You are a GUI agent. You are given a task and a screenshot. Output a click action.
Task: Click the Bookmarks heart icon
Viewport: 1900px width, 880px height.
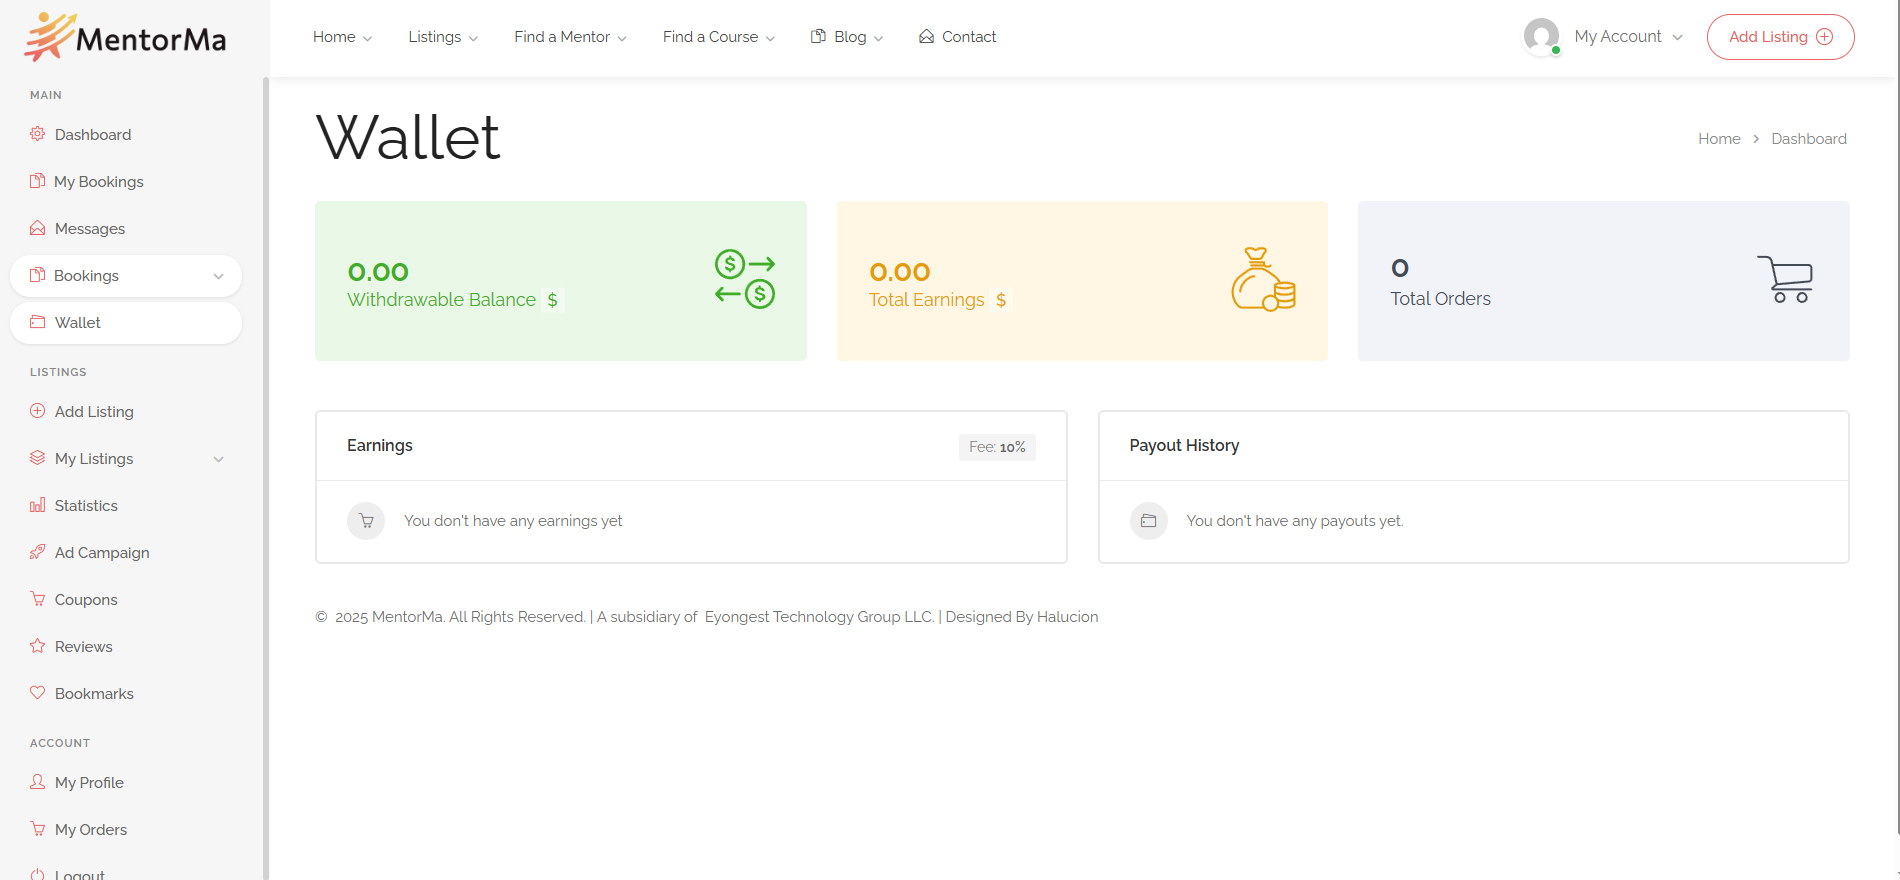coord(38,693)
